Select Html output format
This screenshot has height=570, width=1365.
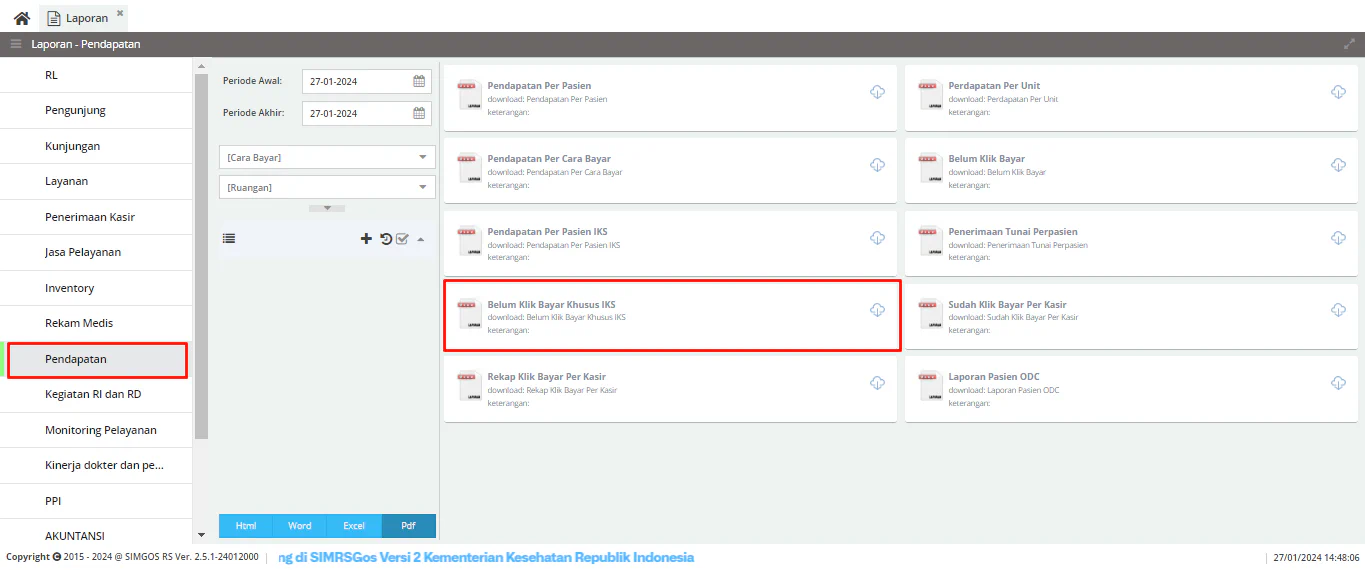(x=246, y=526)
